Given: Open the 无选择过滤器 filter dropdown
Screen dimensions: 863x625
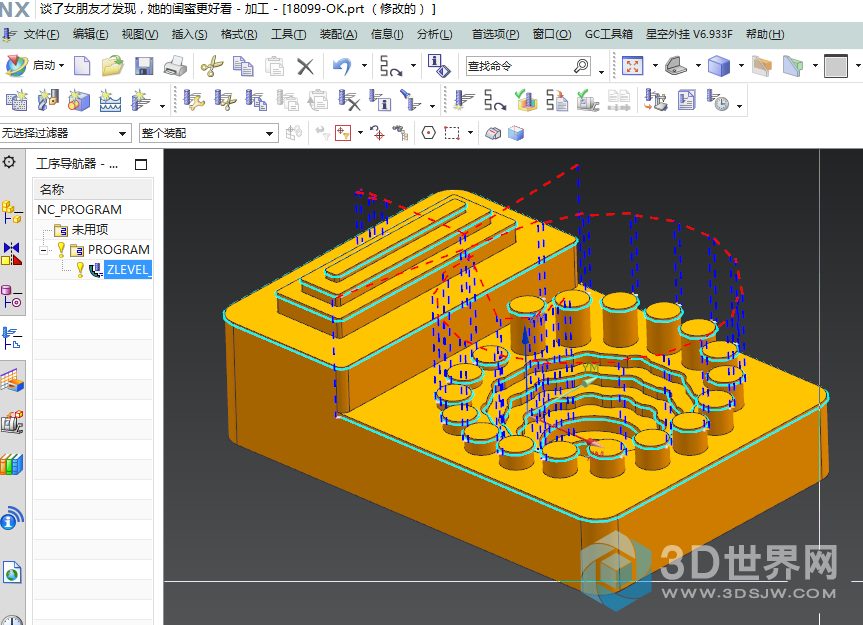Looking at the screenshot, I should click(x=65, y=133).
